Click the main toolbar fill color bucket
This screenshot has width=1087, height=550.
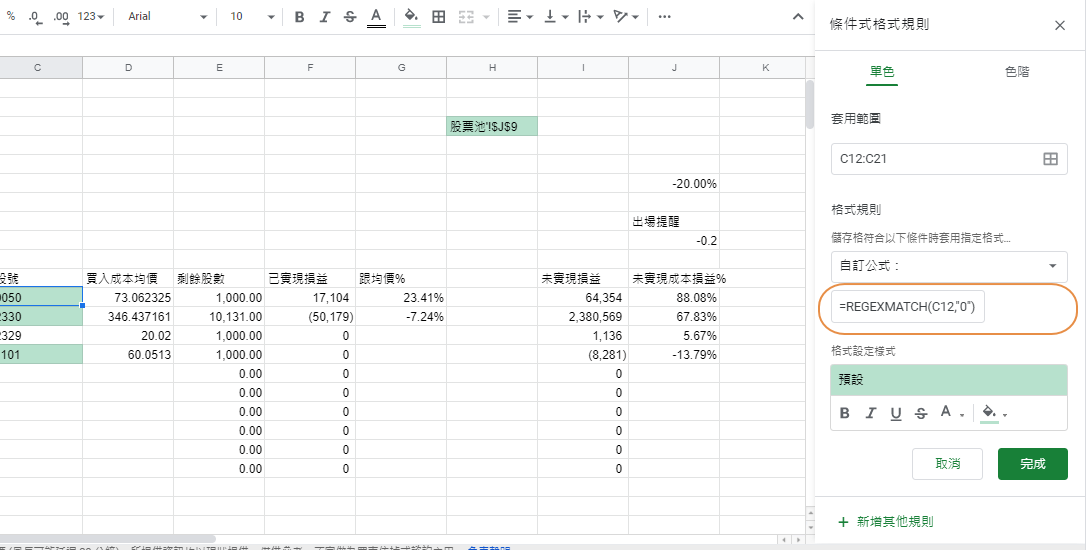(x=410, y=17)
